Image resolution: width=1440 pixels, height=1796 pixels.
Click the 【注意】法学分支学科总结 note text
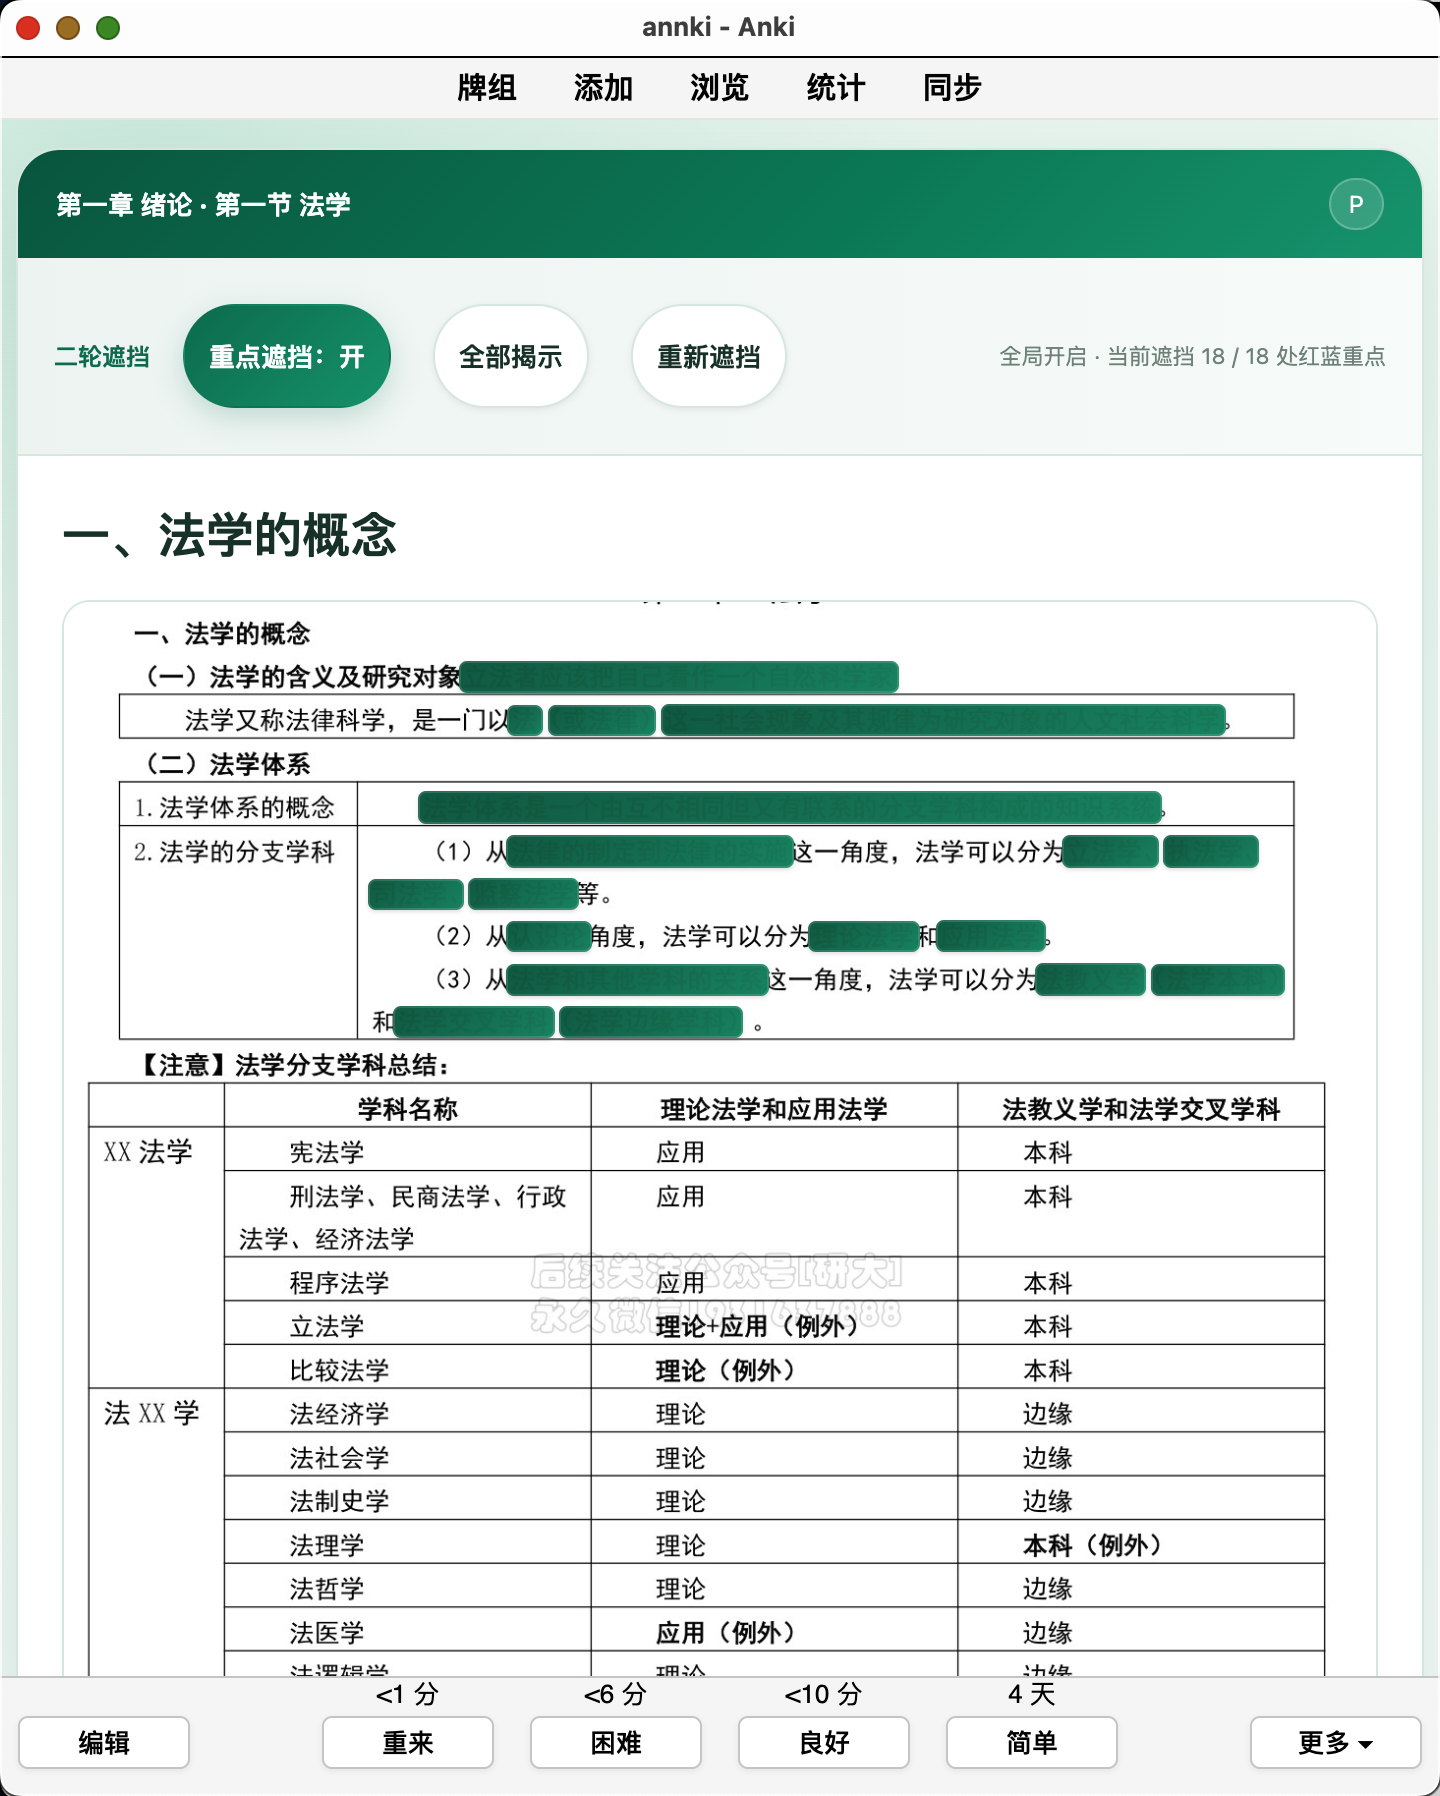click(292, 1065)
